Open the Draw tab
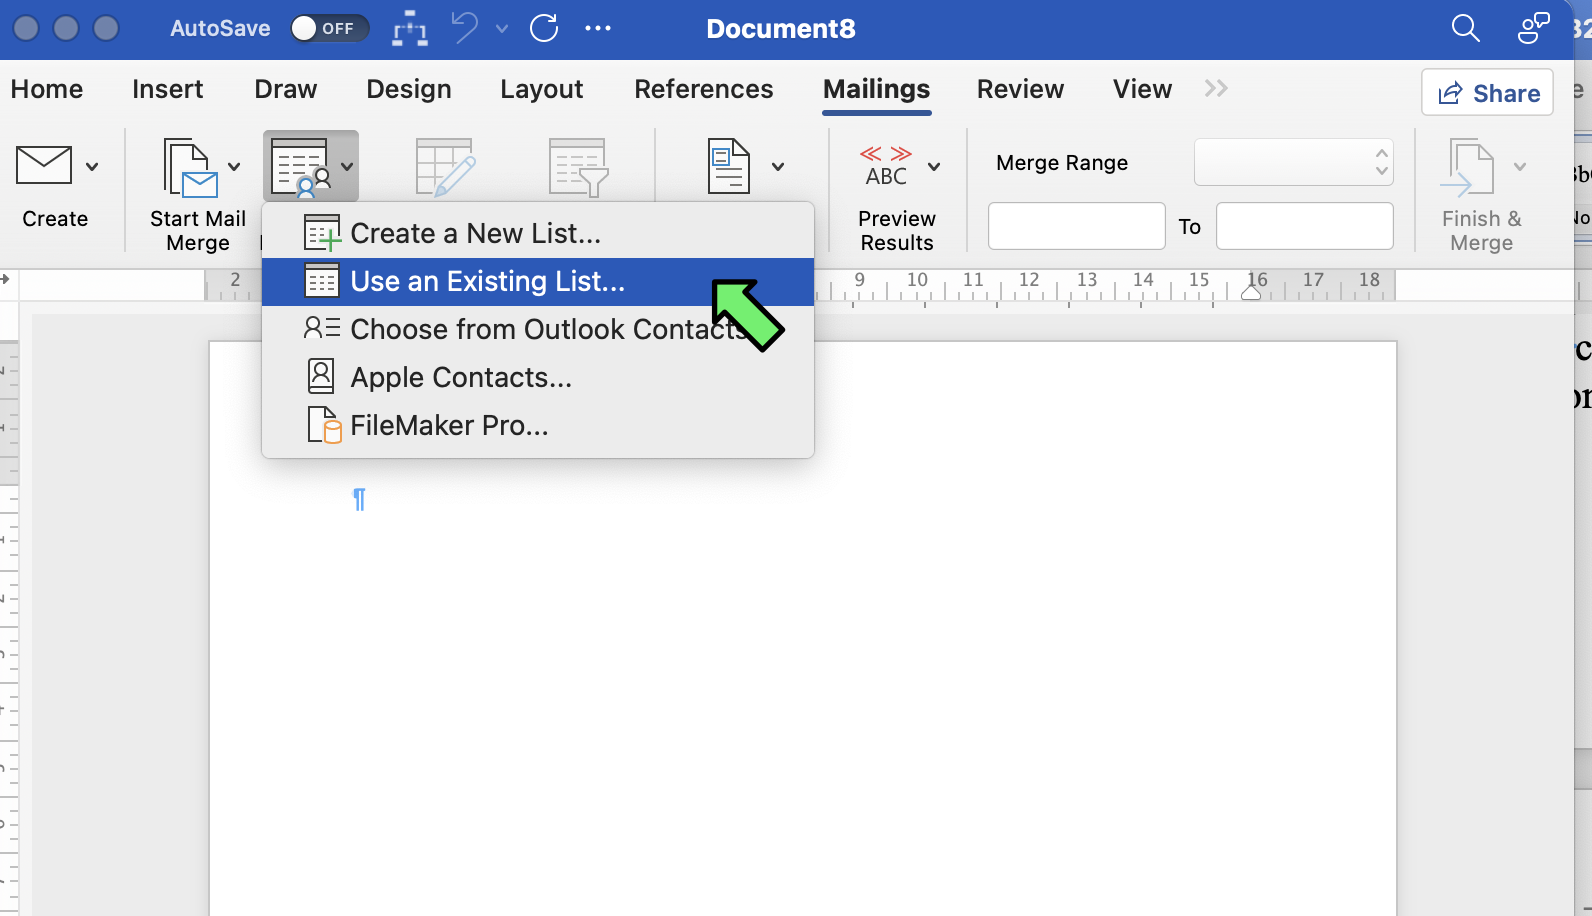Image resolution: width=1592 pixels, height=916 pixels. tap(286, 89)
